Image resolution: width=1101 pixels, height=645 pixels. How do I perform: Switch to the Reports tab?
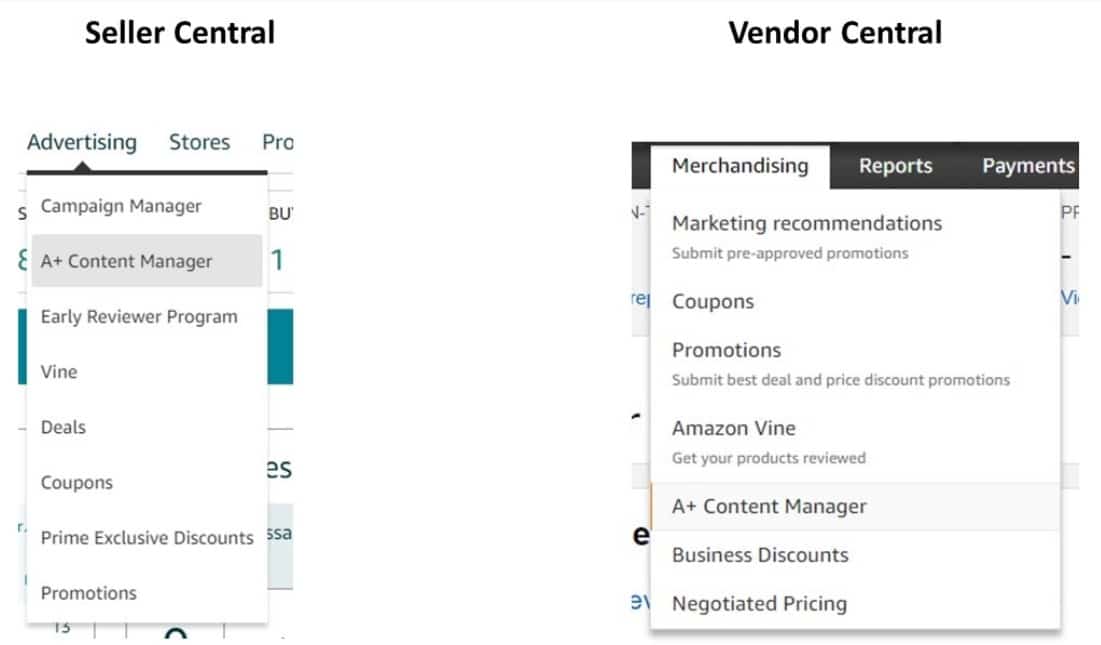(895, 166)
